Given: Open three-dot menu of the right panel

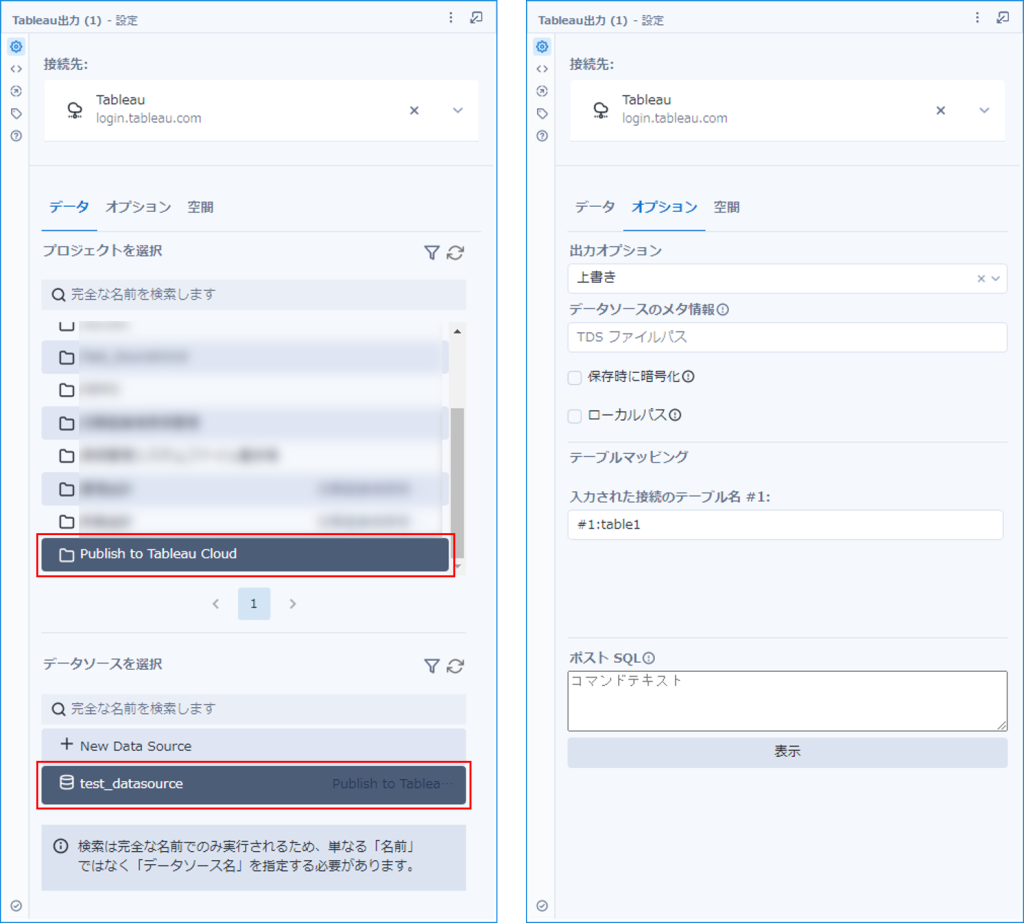Looking at the screenshot, I should pos(977,18).
